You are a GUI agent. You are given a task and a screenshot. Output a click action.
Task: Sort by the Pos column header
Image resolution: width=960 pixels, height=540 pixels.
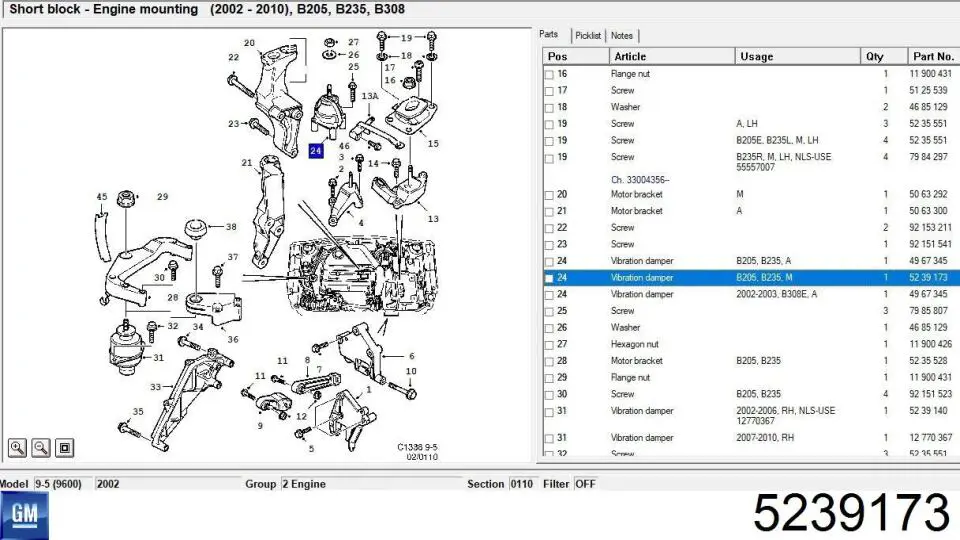[576, 56]
